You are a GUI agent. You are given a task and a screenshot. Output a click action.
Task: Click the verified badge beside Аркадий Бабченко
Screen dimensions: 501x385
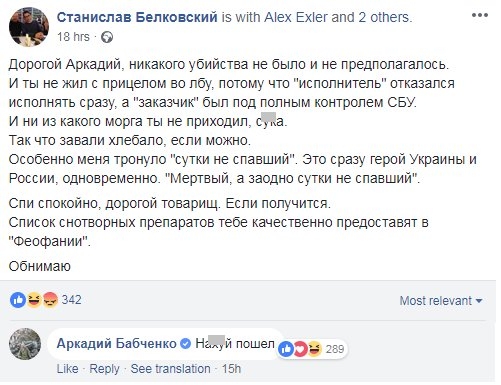click(x=185, y=343)
